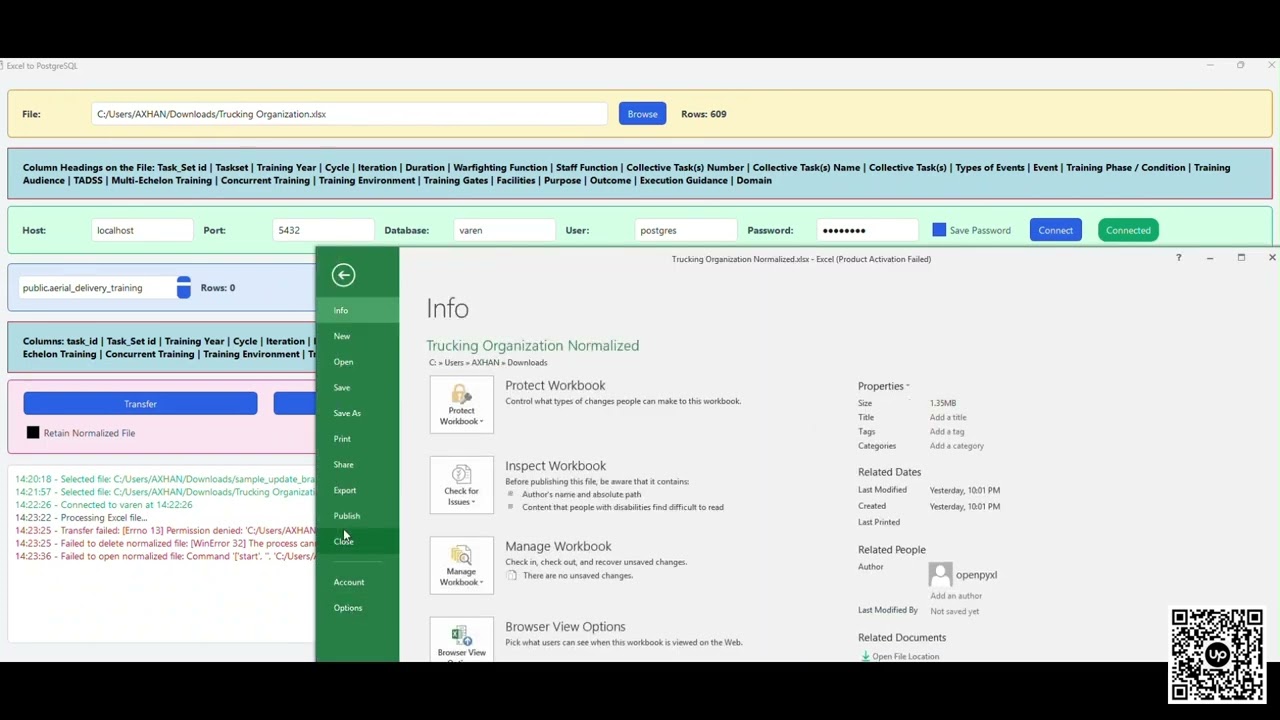Click the Browse button

642,114
